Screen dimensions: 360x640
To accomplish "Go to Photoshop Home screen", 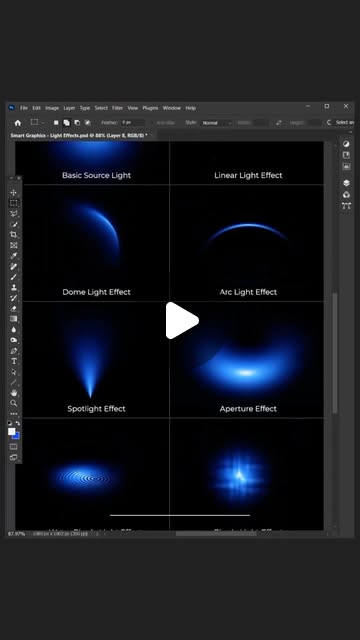I will (18, 123).
